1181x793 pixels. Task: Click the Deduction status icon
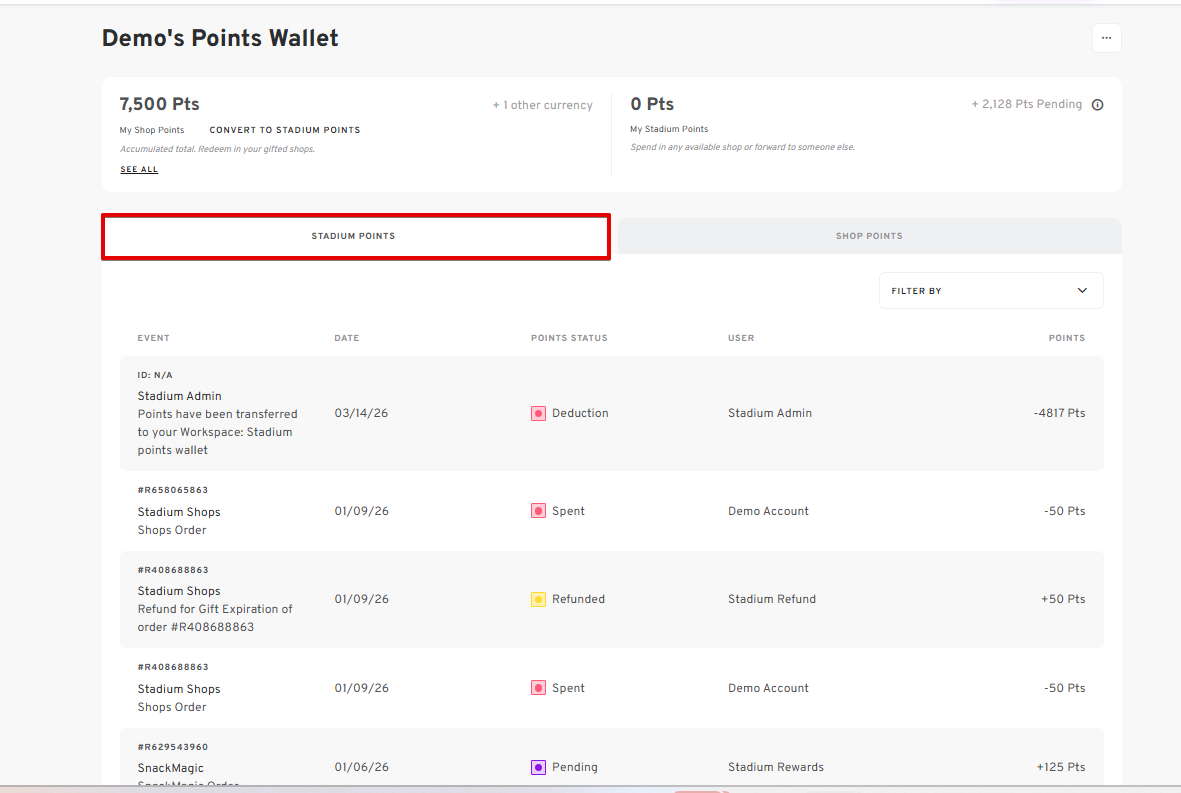pyautogui.click(x=538, y=413)
